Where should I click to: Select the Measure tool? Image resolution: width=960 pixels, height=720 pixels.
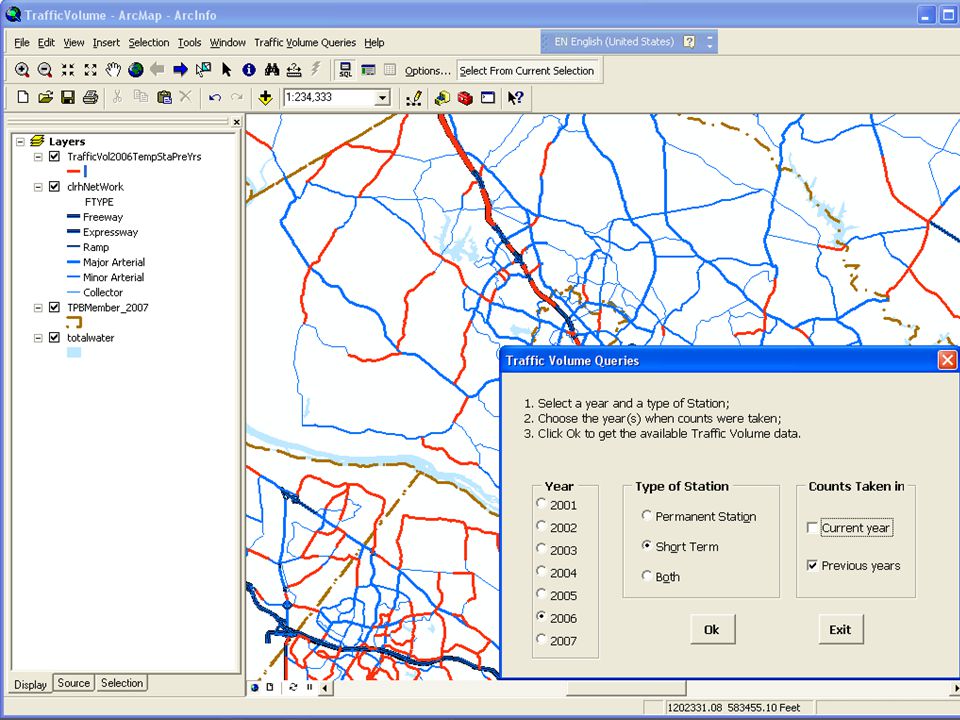pyautogui.click(x=294, y=70)
